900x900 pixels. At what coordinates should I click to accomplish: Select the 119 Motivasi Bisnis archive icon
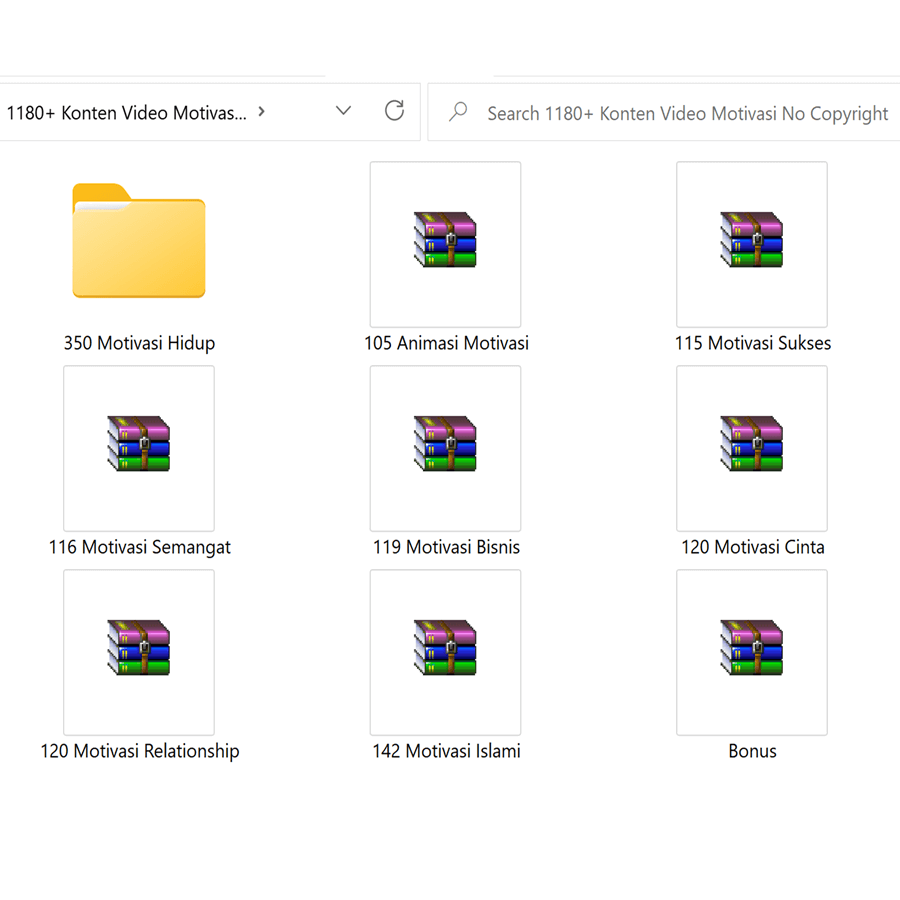(445, 448)
